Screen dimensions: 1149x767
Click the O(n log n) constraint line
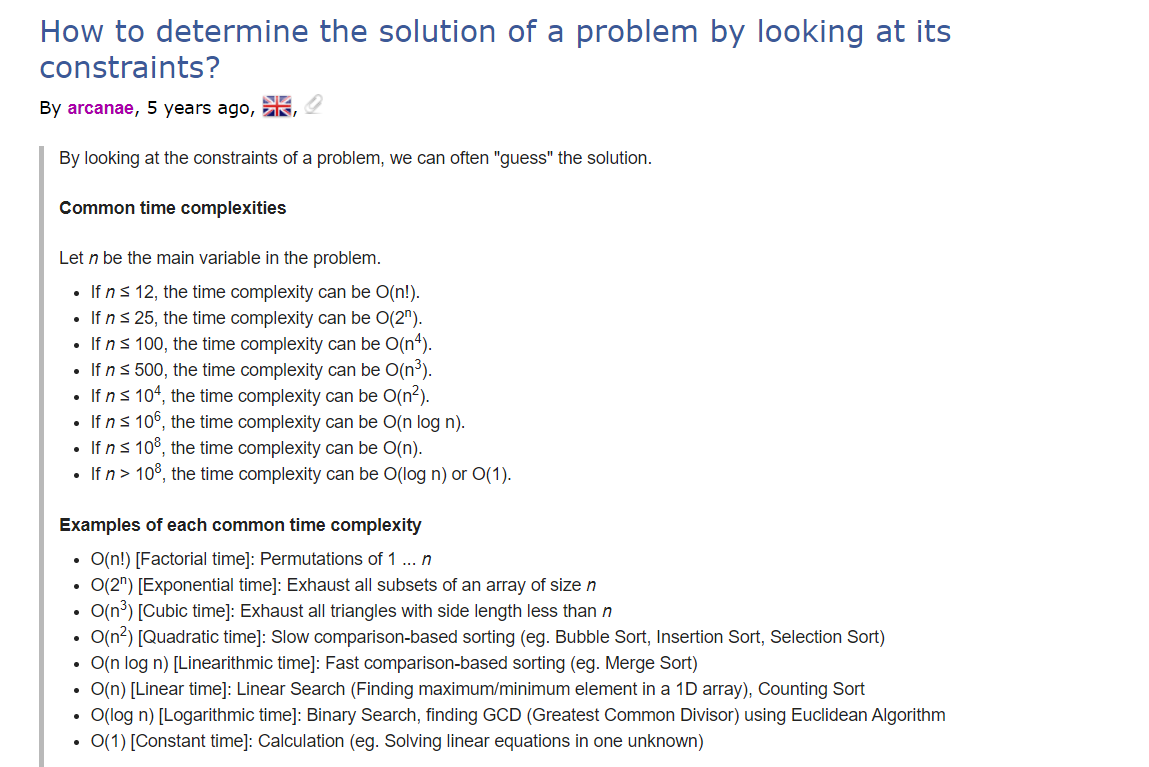(x=278, y=422)
